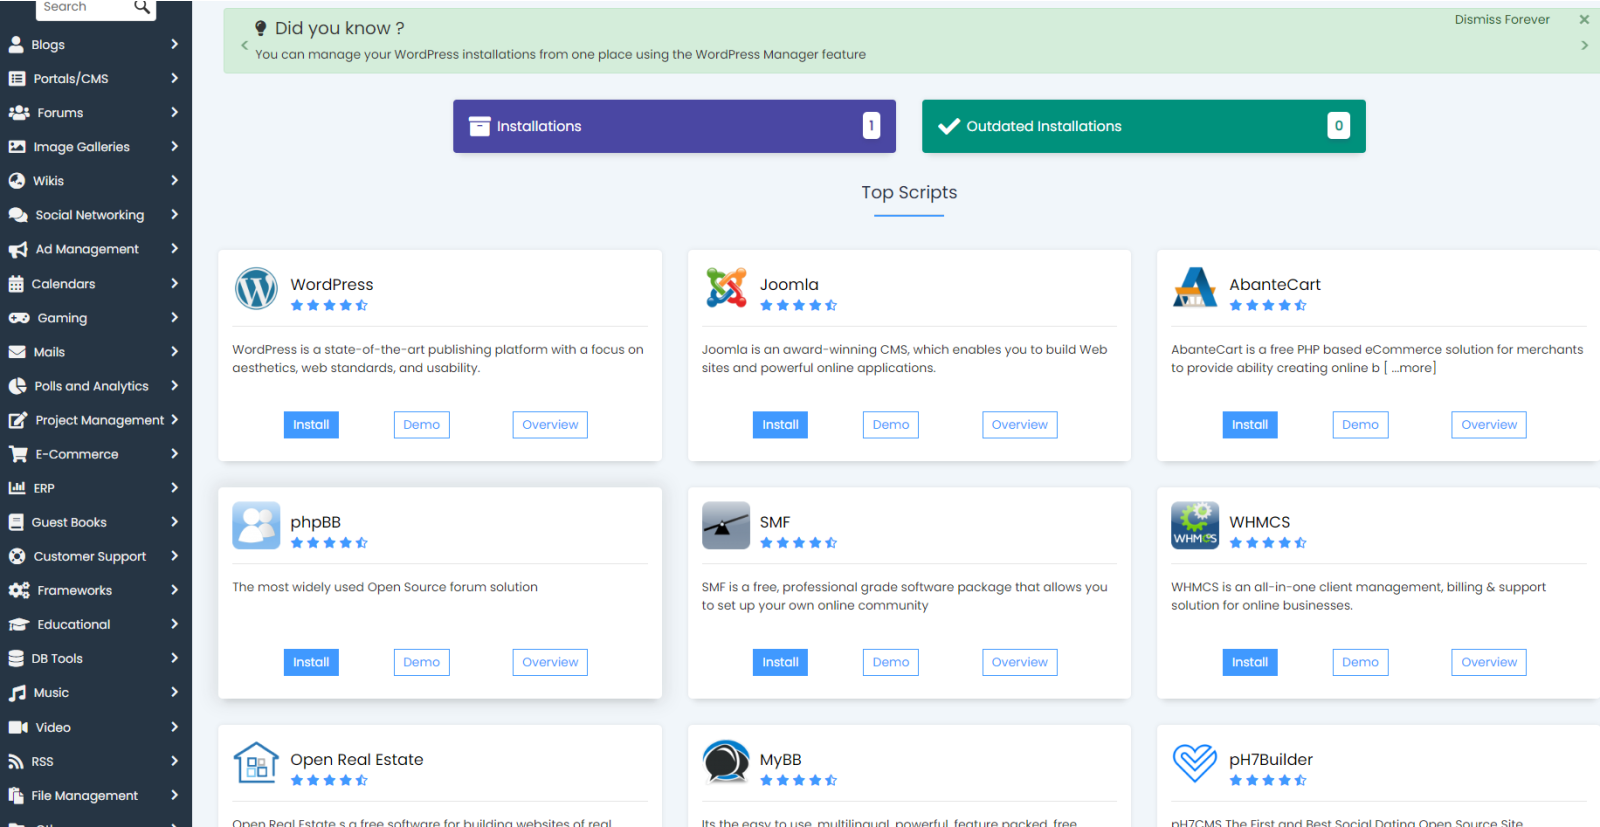Click the Open Real Estate house icon

coord(256,763)
